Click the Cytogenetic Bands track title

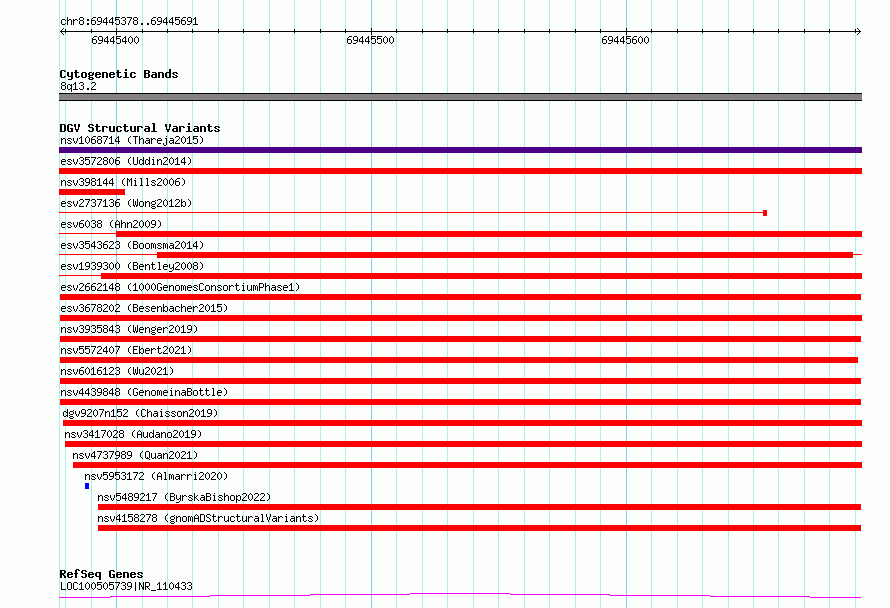[x=119, y=74]
